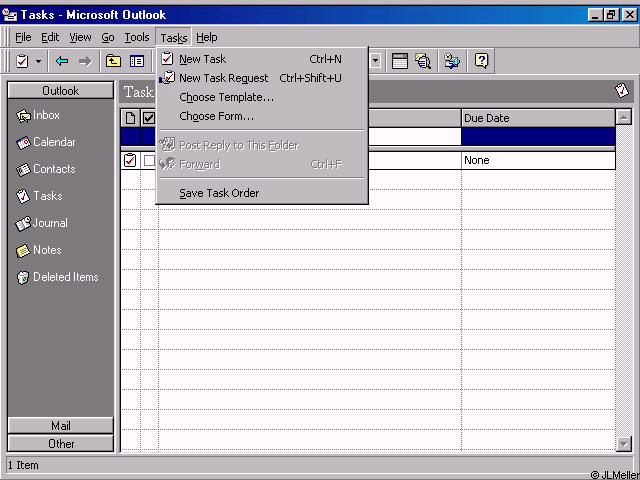Open Tasks shortcut in the Outlook bar
The width and height of the screenshot is (640, 480).
[x=39, y=196]
